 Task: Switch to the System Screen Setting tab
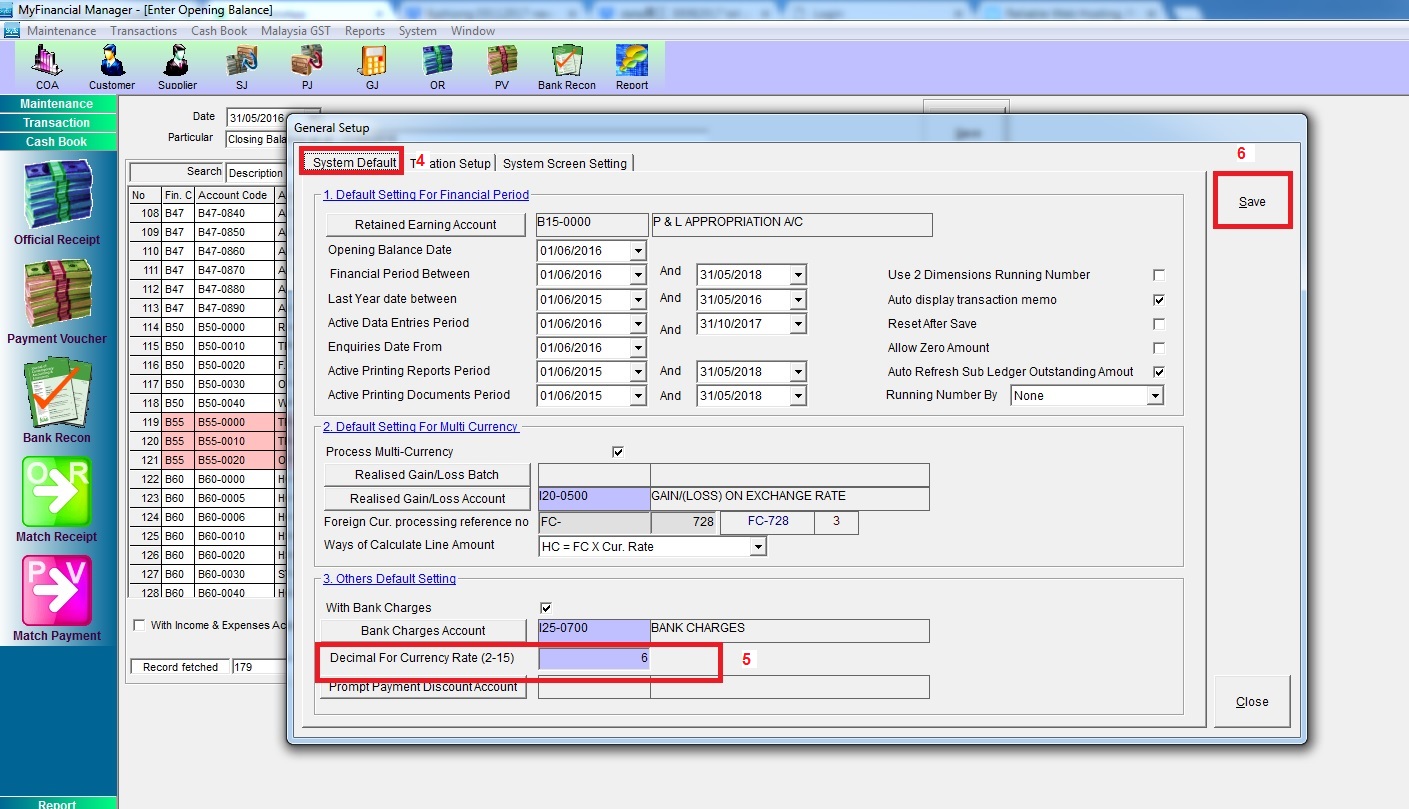[565, 163]
